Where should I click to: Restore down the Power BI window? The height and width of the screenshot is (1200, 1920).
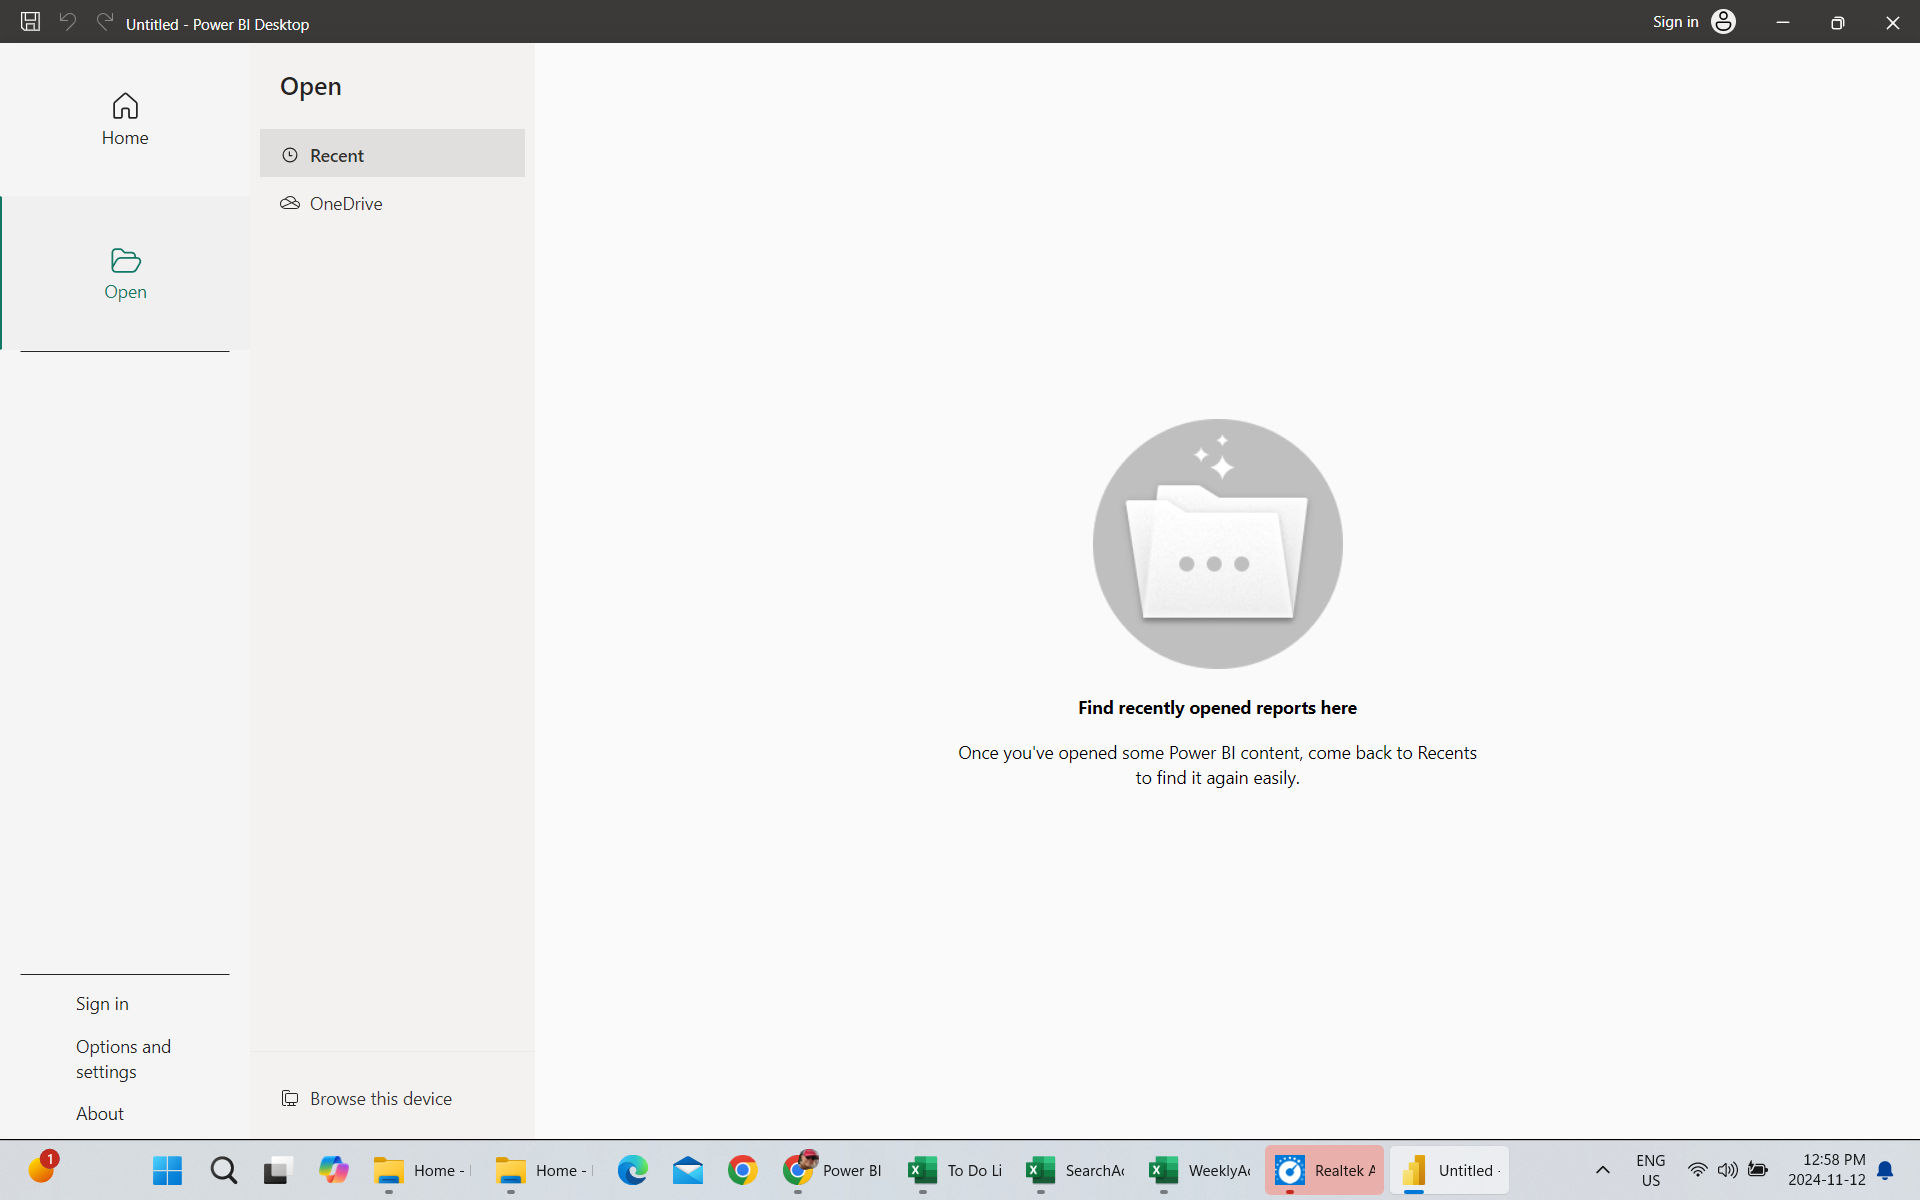1837,22
